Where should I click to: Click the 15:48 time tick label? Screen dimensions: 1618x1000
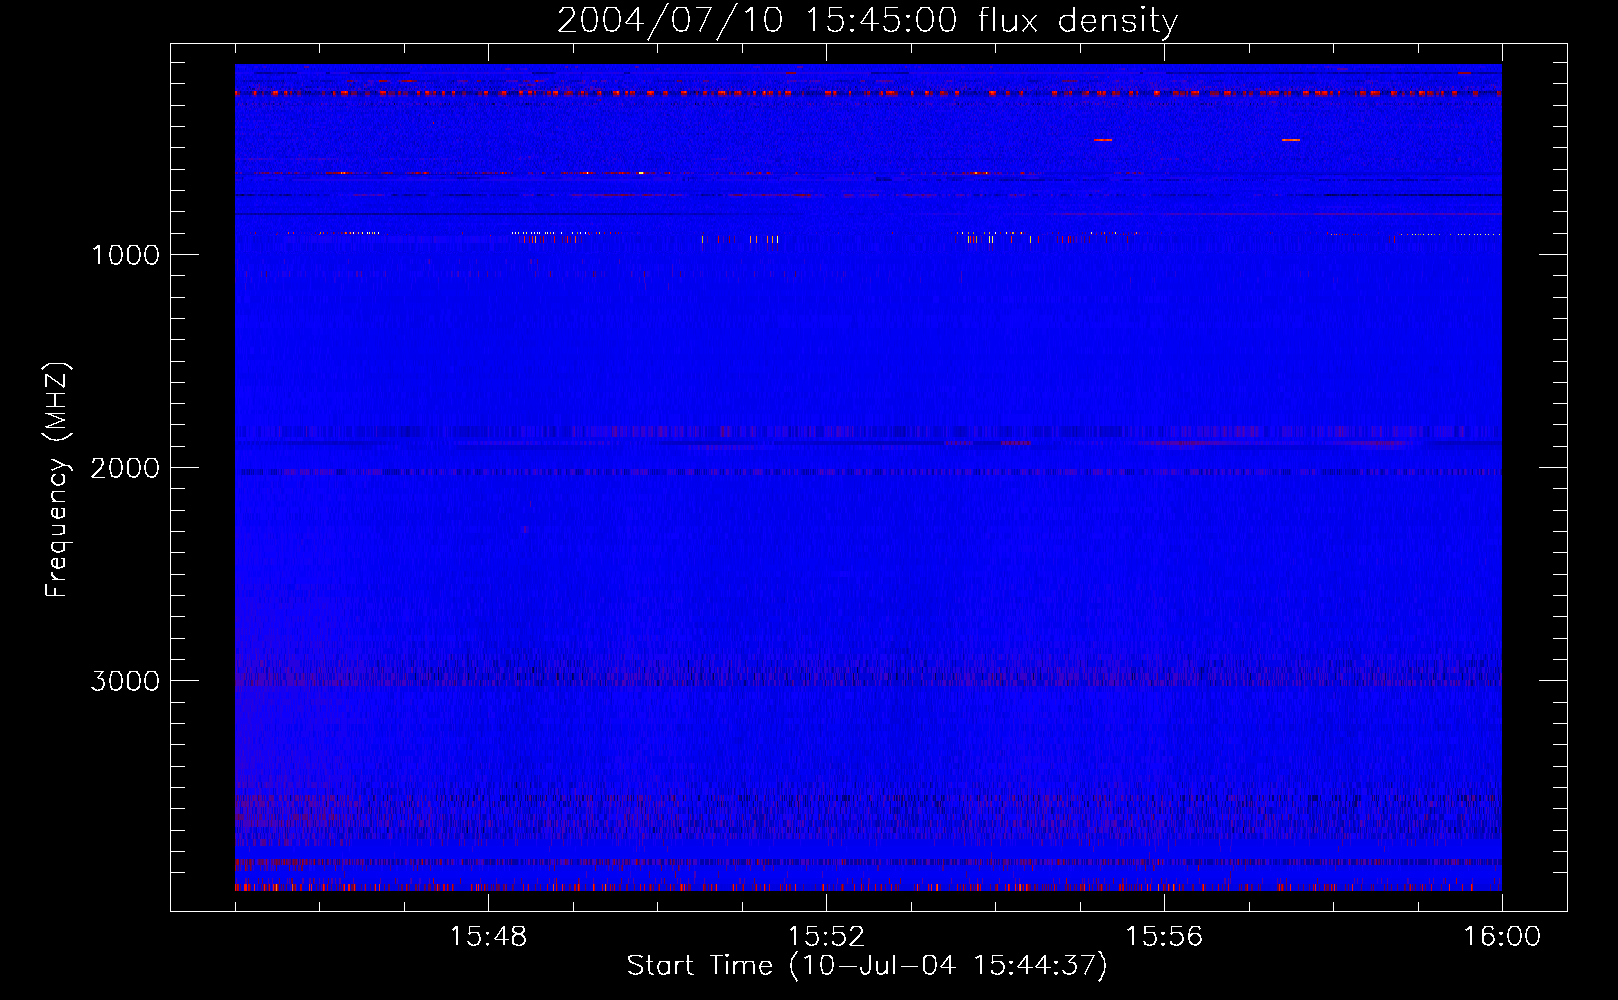click(x=488, y=937)
